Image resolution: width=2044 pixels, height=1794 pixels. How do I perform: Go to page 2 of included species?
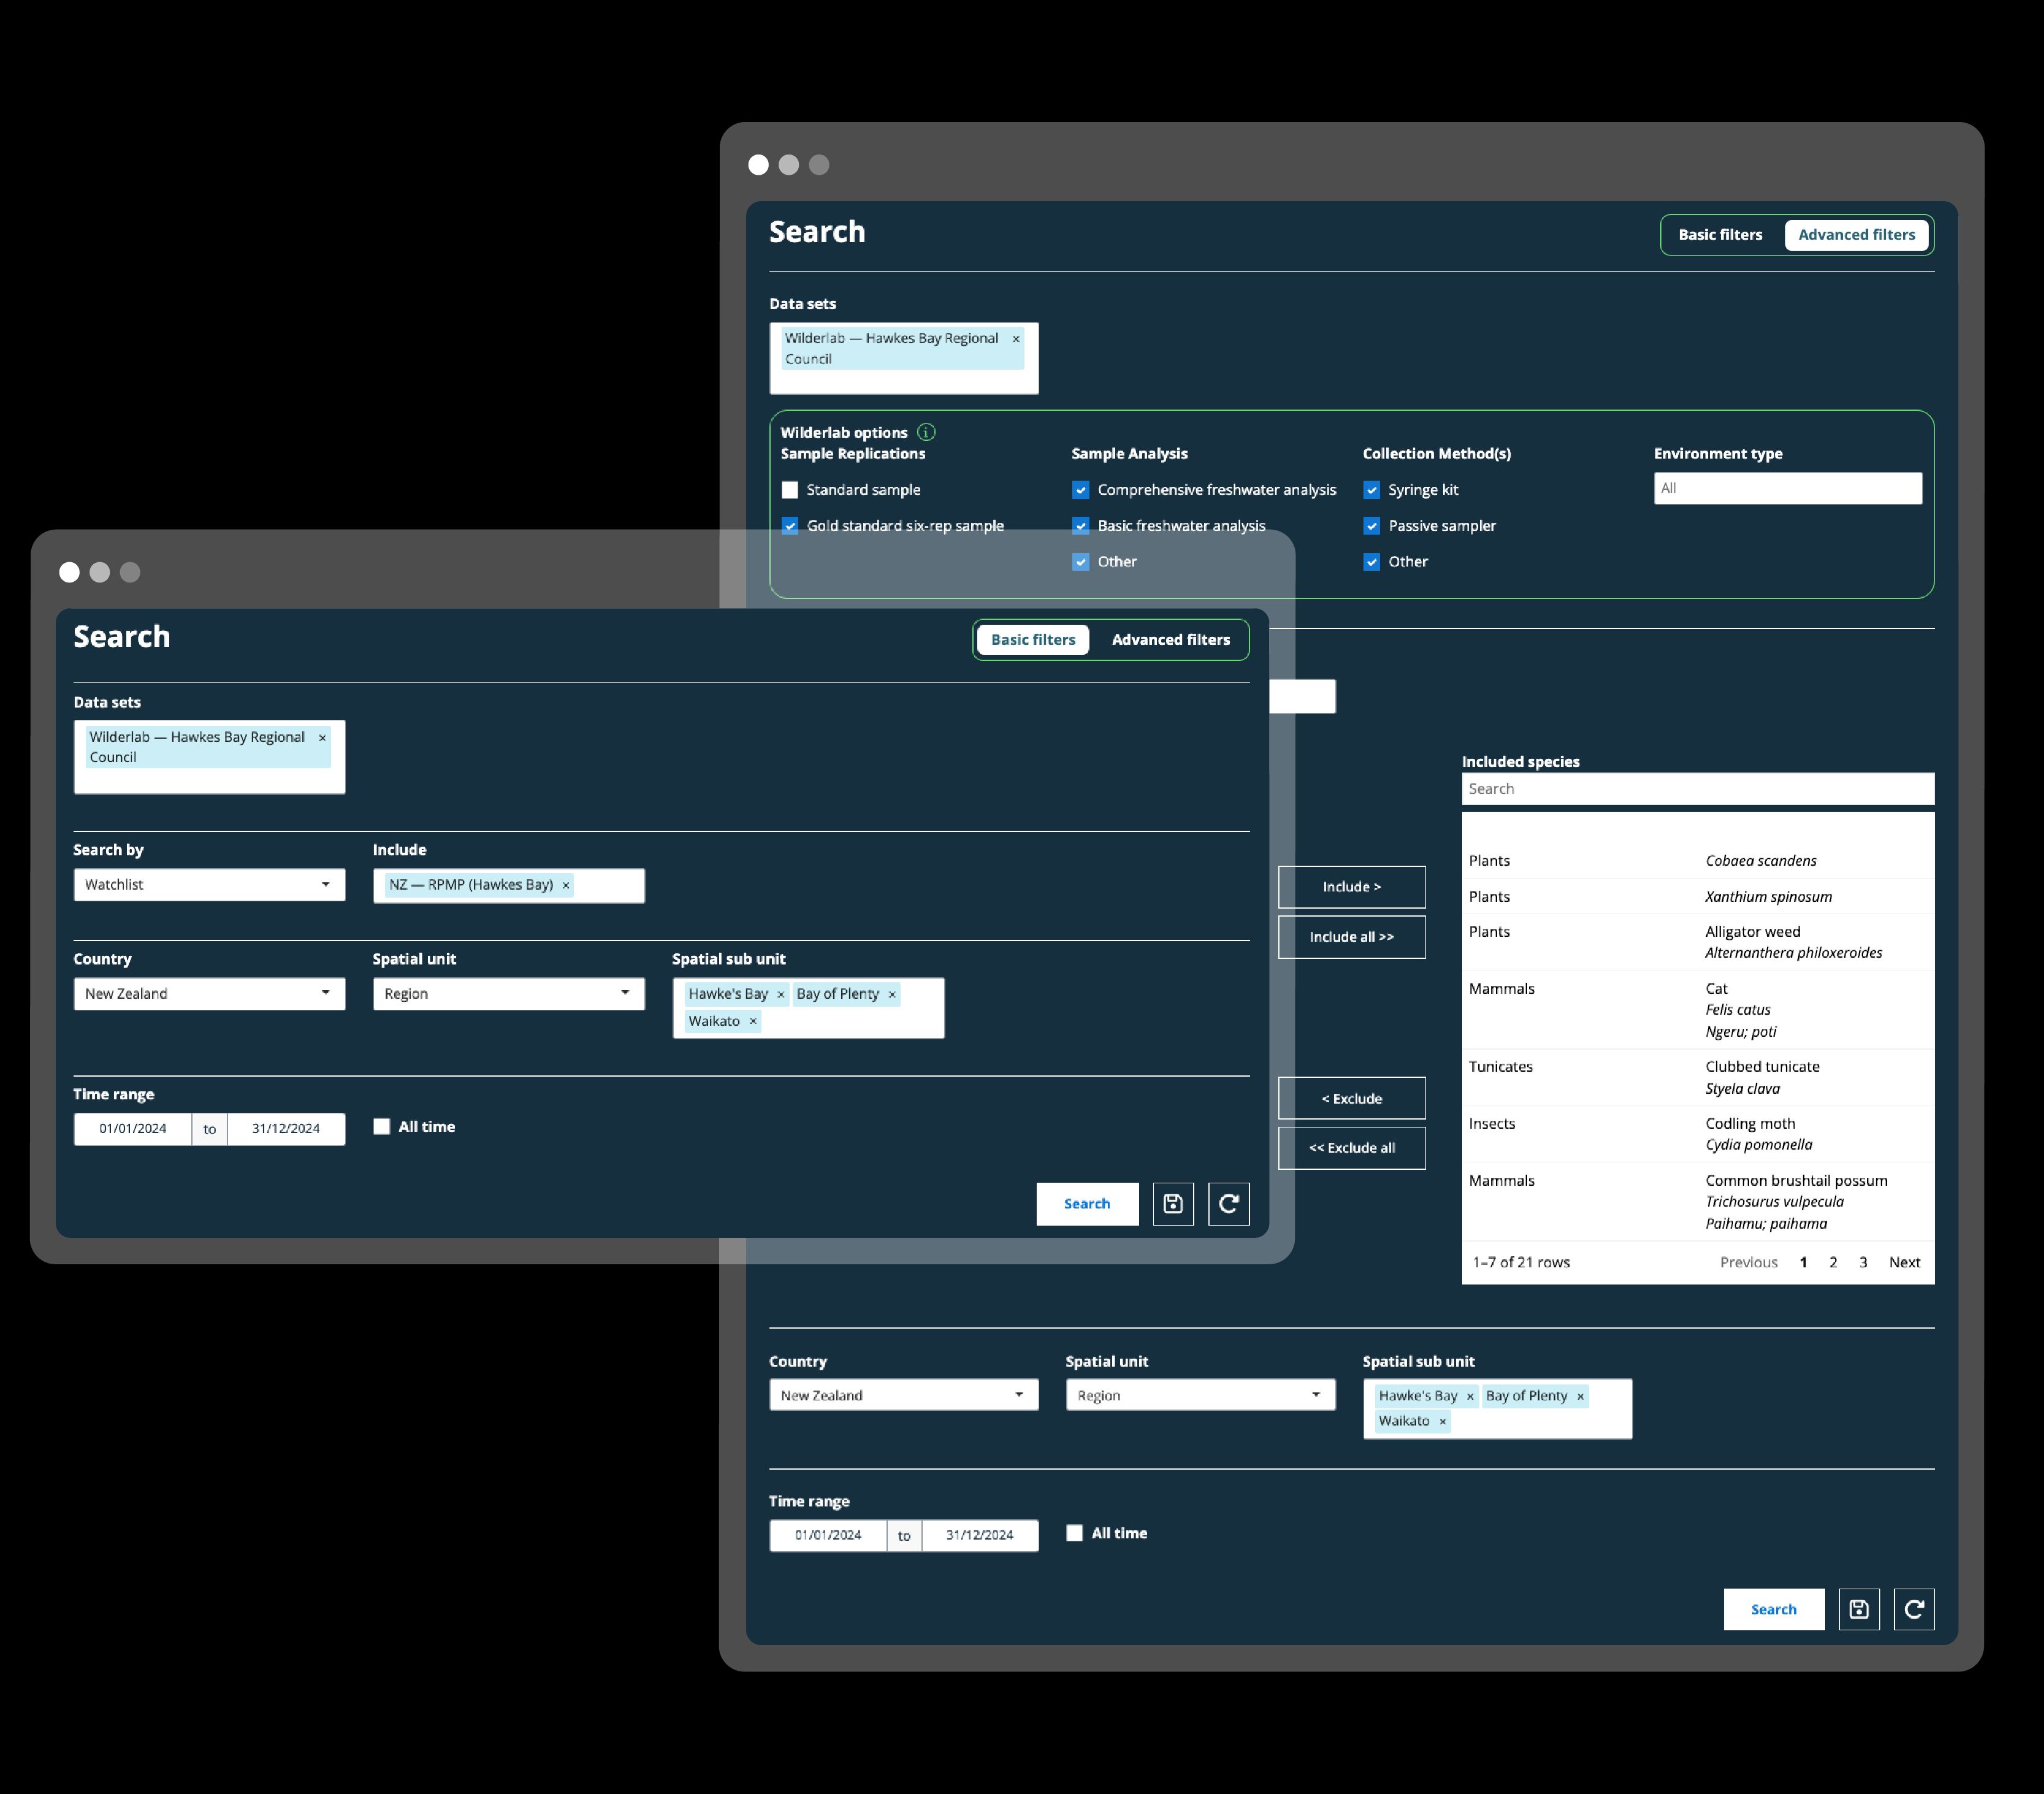click(1833, 1262)
